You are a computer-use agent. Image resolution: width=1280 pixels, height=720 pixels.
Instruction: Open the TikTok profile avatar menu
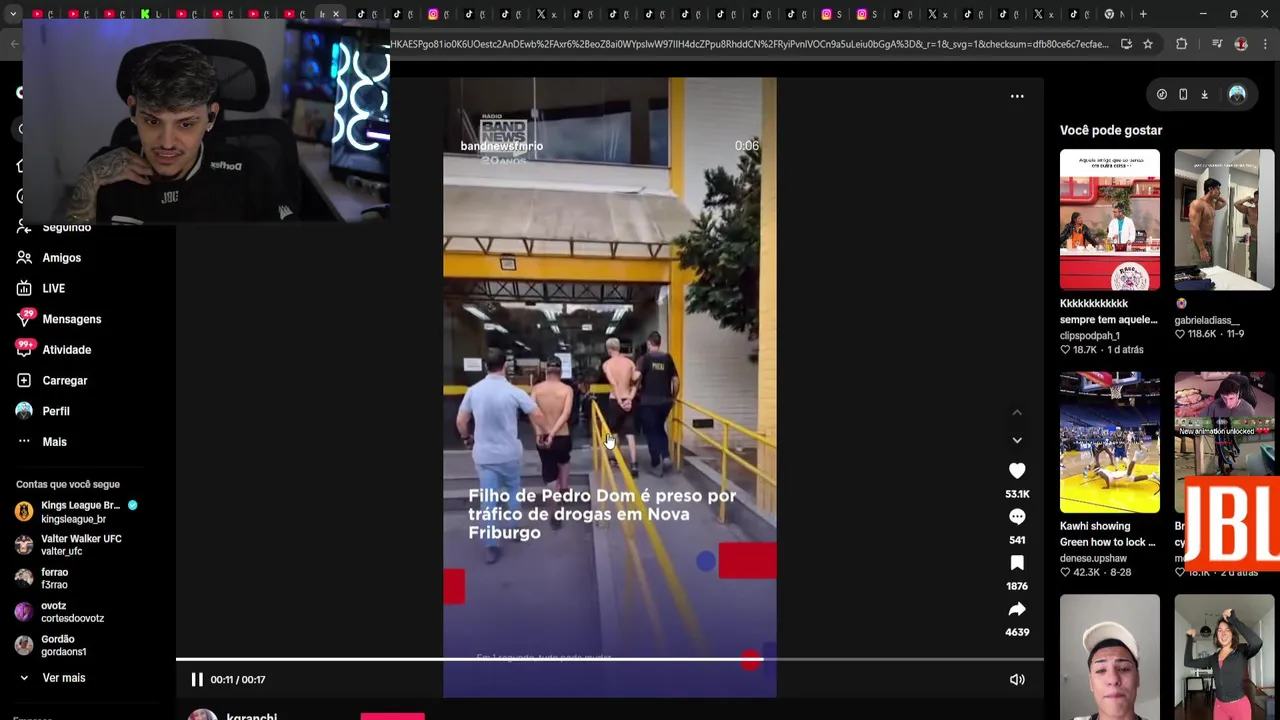[1237, 94]
